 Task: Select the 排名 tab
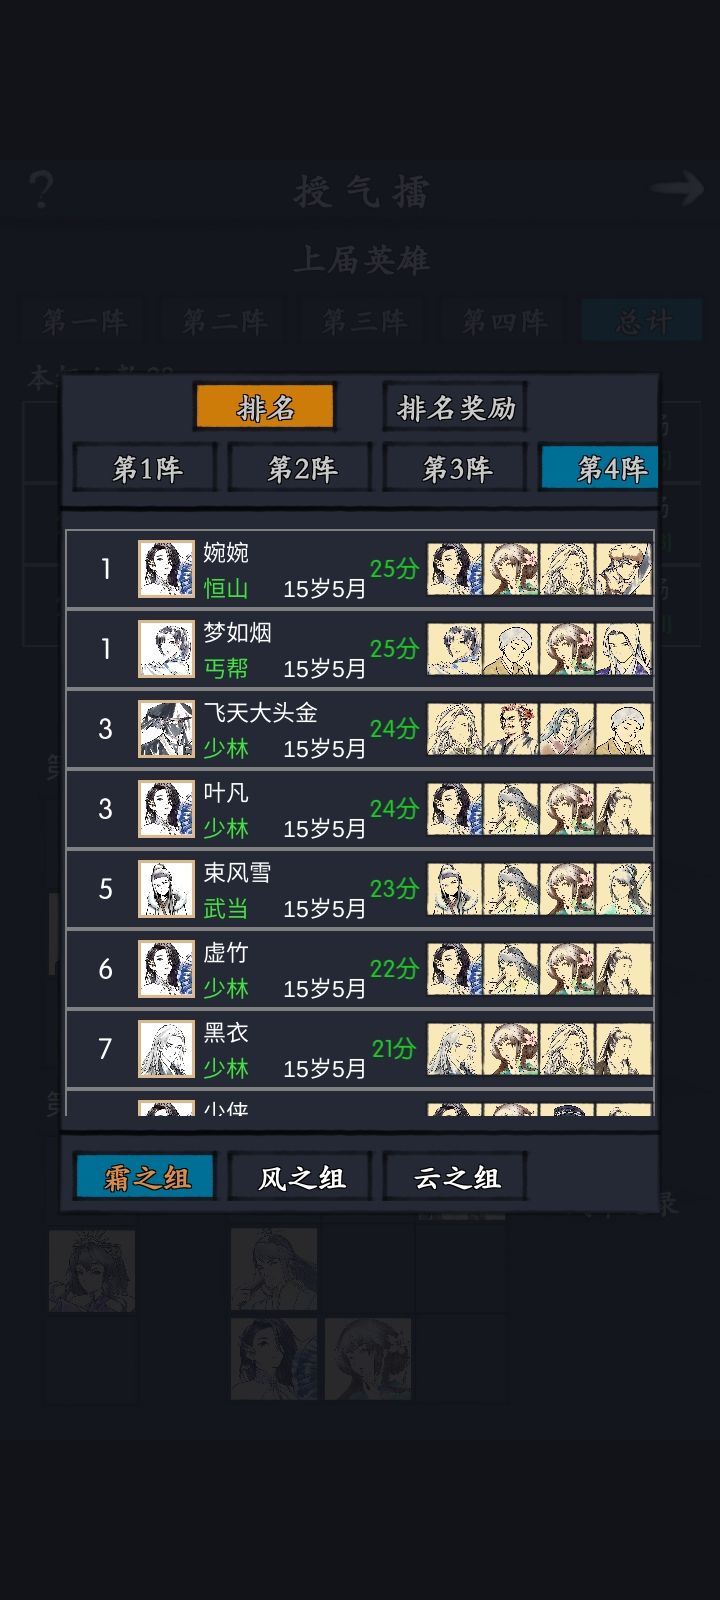[x=265, y=408]
